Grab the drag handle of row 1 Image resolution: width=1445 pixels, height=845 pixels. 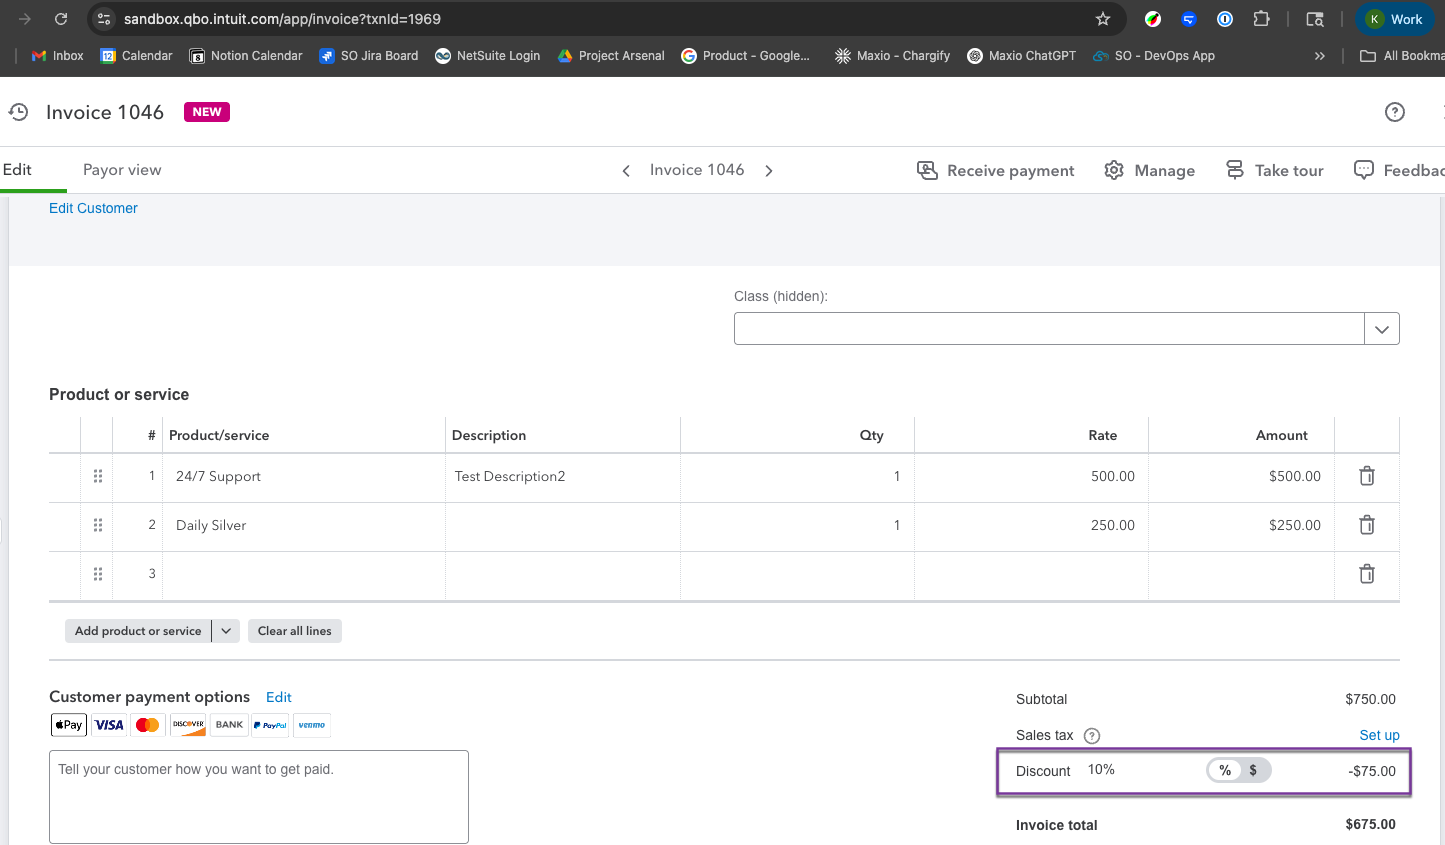pos(98,476)
